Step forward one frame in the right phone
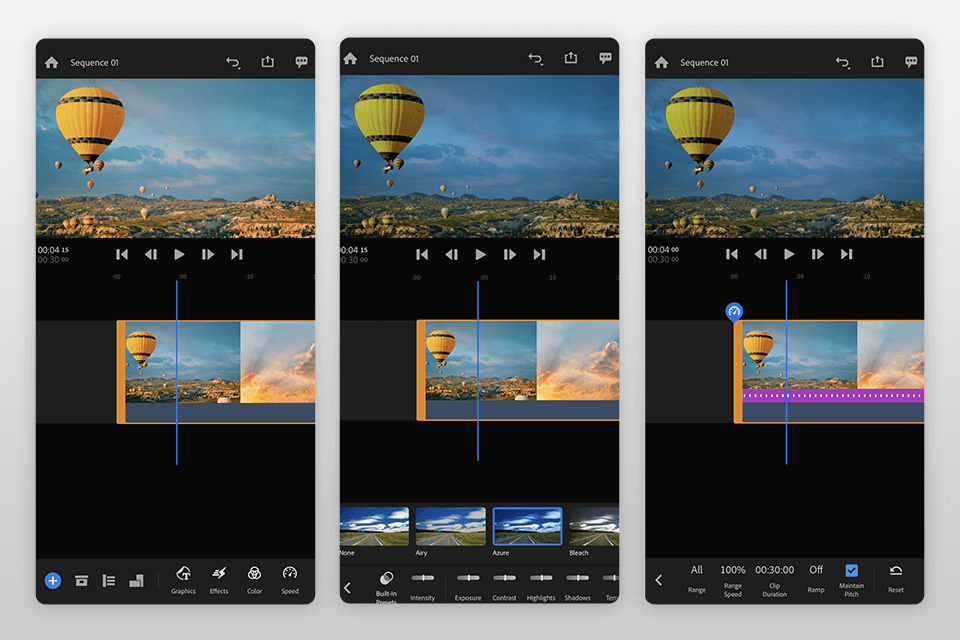 click(x=818, y=254)
